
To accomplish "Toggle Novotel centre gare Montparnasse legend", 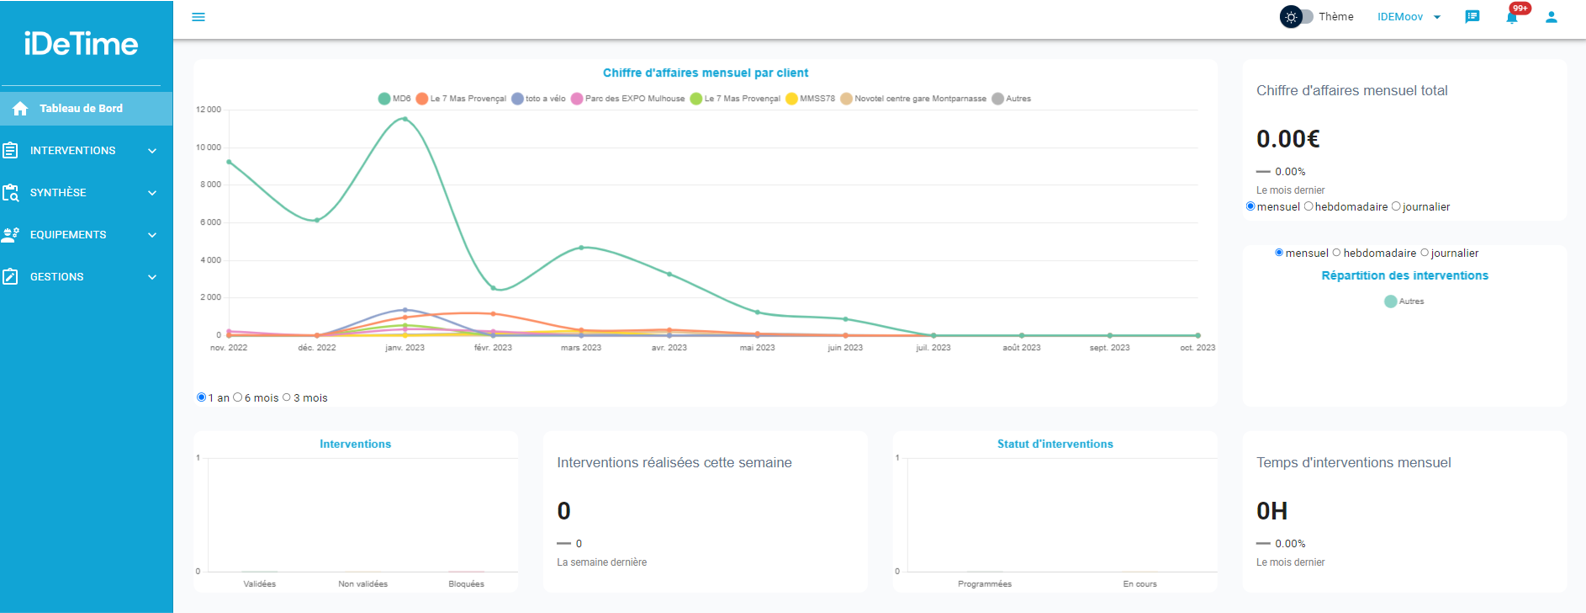I will [913, 99].
